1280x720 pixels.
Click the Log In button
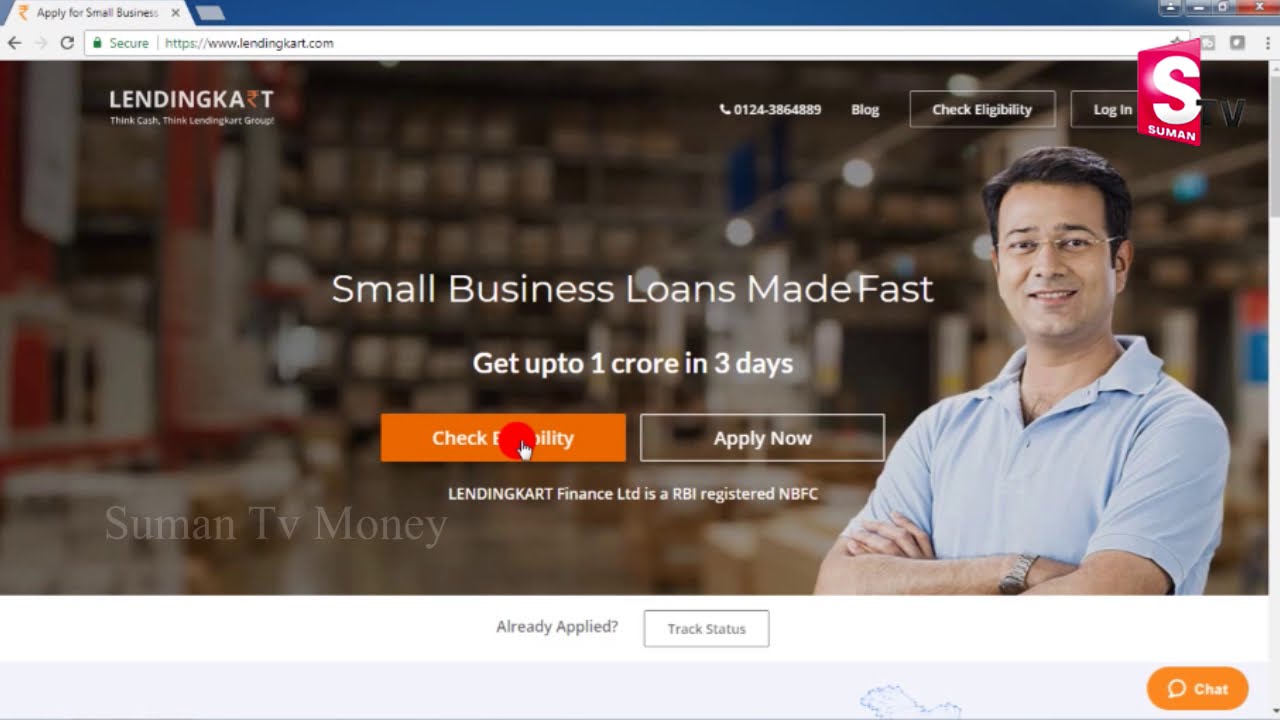click(x=1112, y=109)
